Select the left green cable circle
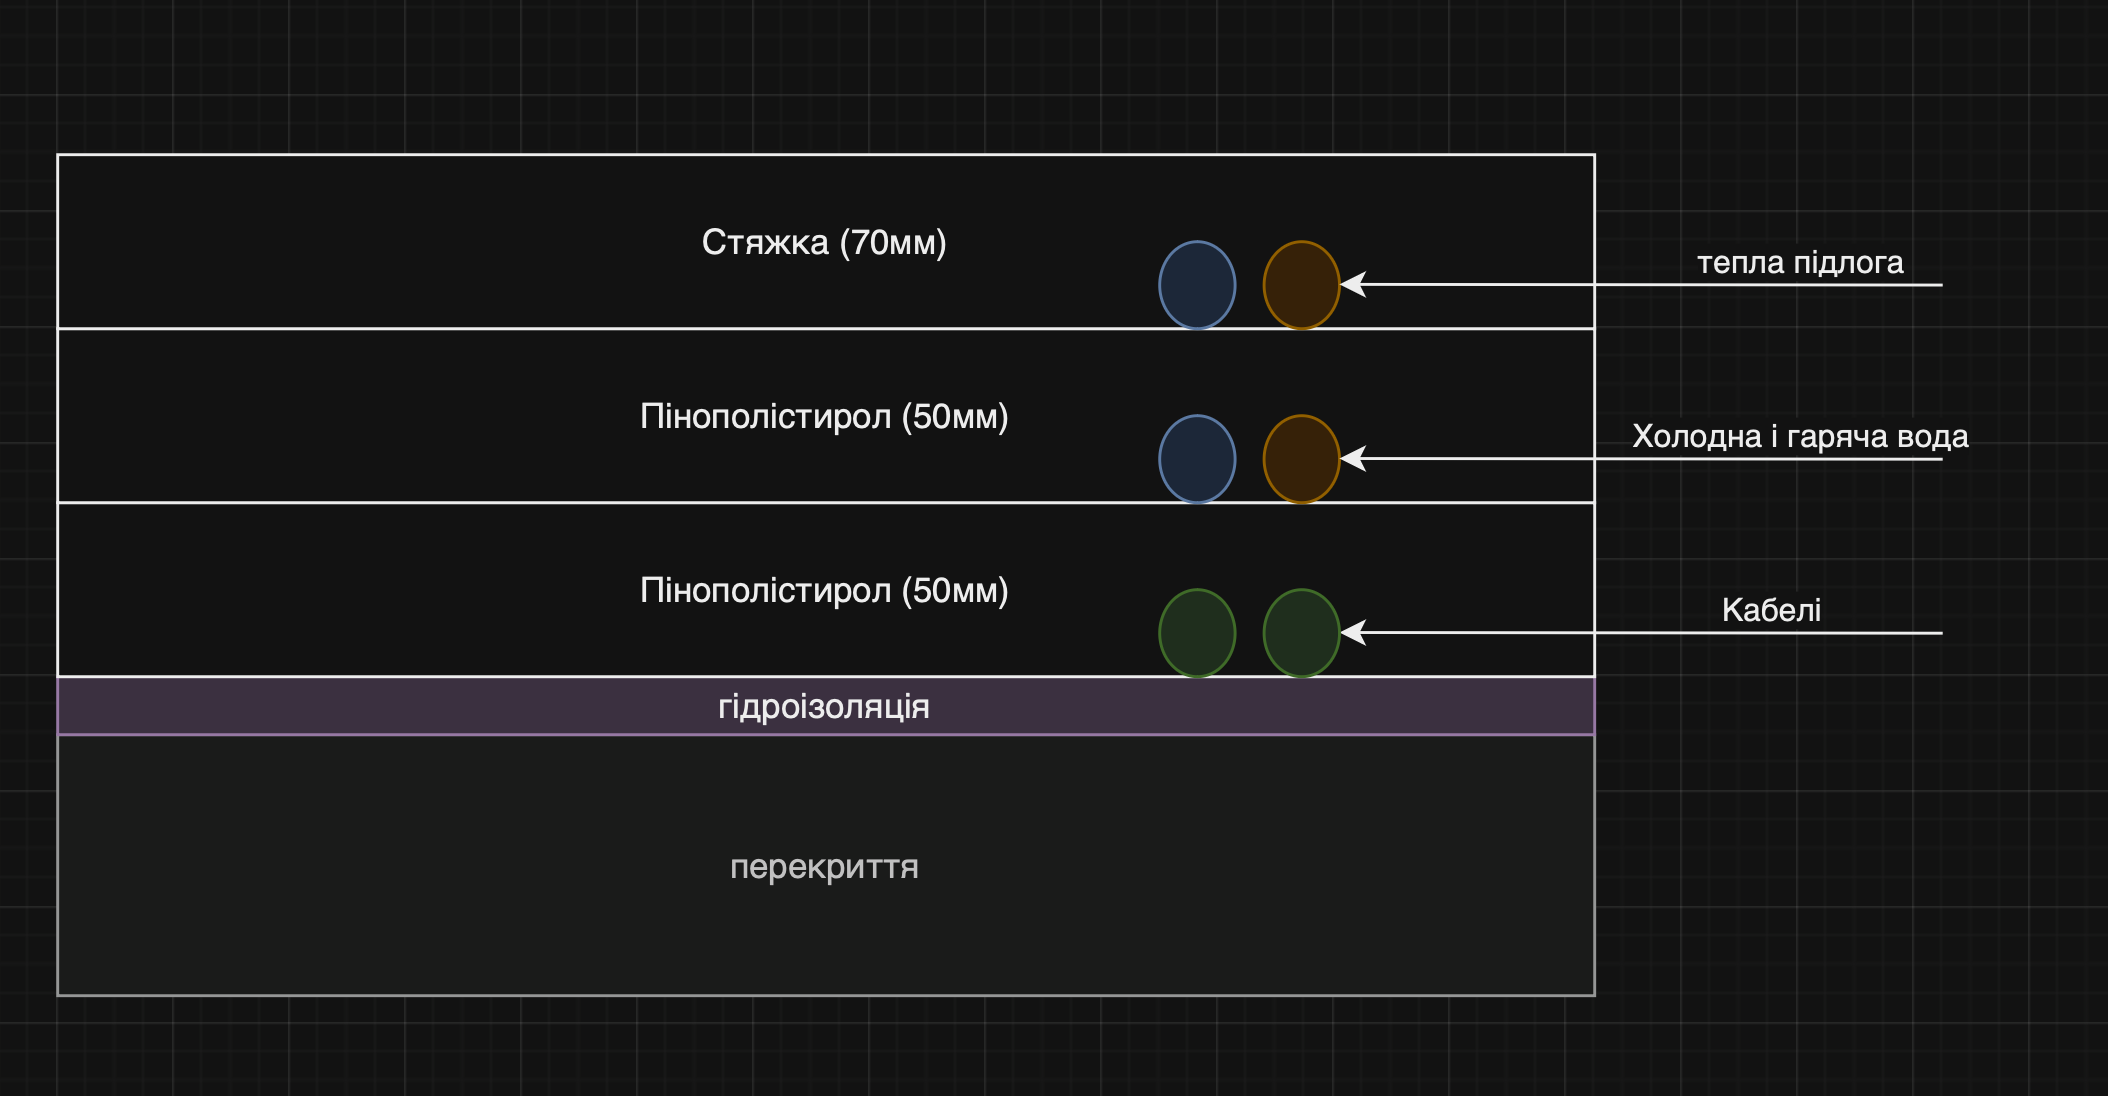The width and height of the screenshot is (2108, 1096). [1197, 633]
